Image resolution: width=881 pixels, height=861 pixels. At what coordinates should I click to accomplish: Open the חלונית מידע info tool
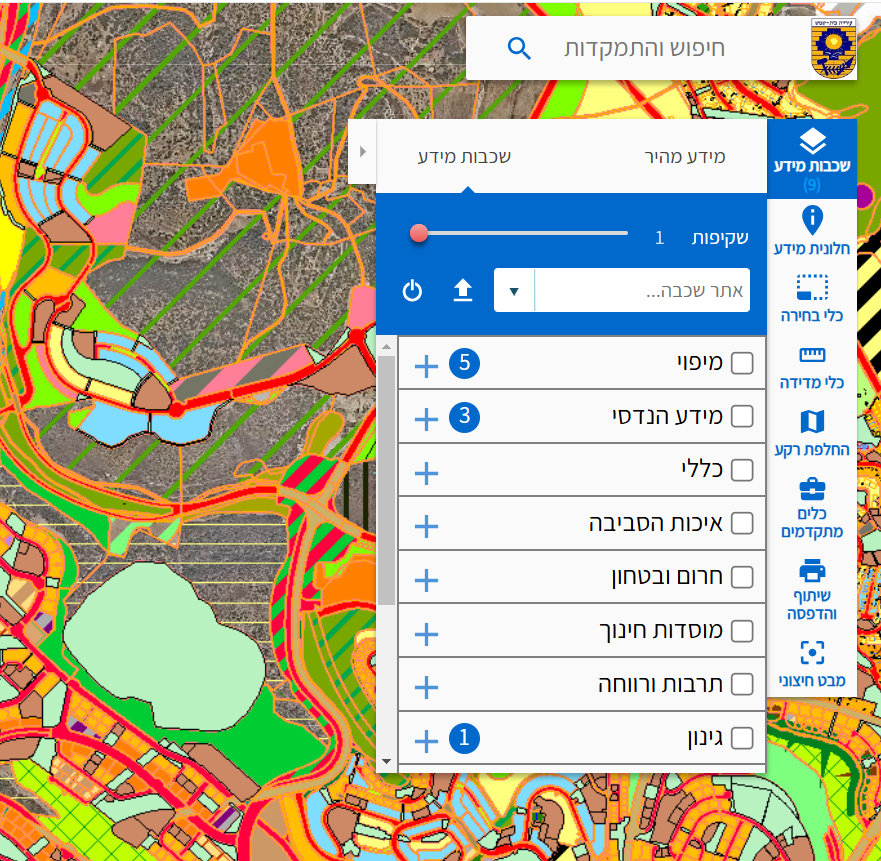click(812, 231)
